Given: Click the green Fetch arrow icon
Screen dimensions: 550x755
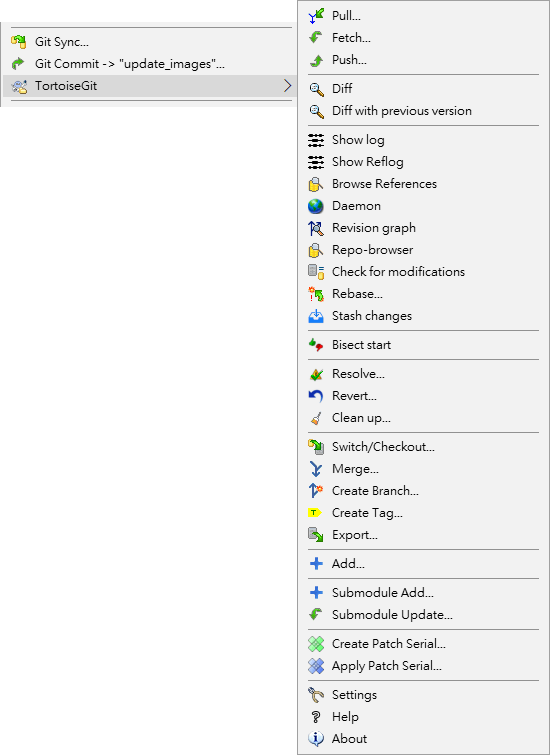Looking at the screenshot, I should pyautogui.click(x=316, y=38).
